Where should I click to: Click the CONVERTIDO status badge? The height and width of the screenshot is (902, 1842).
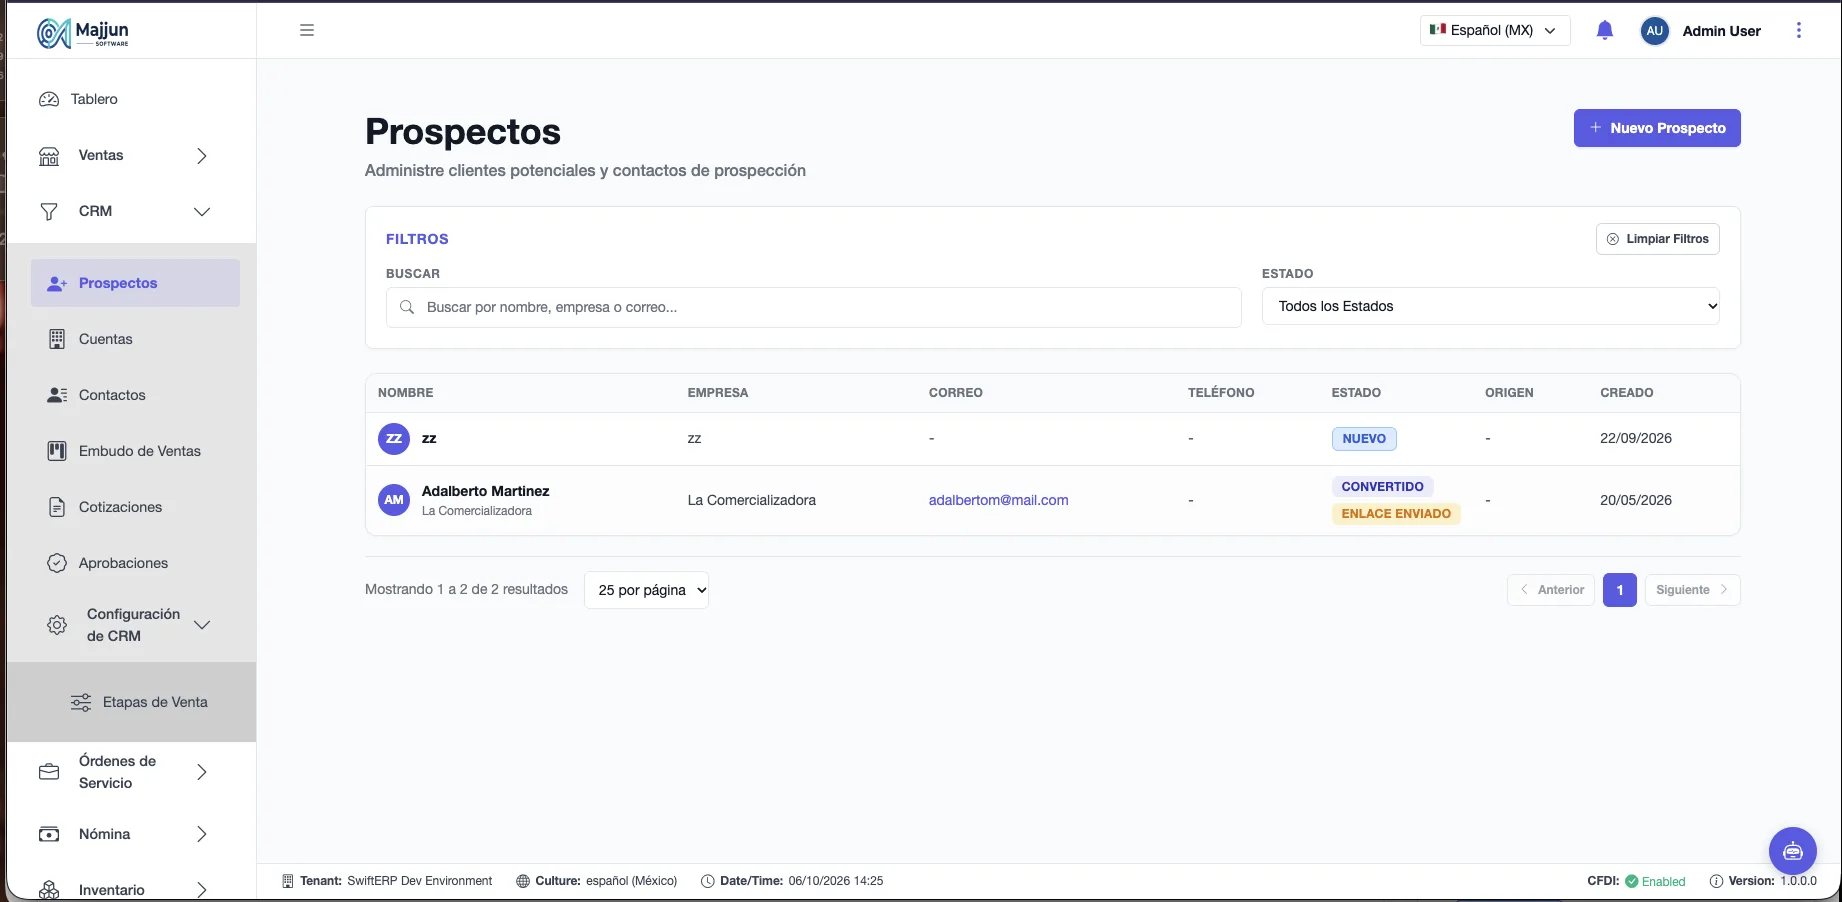pos(1382,487)
